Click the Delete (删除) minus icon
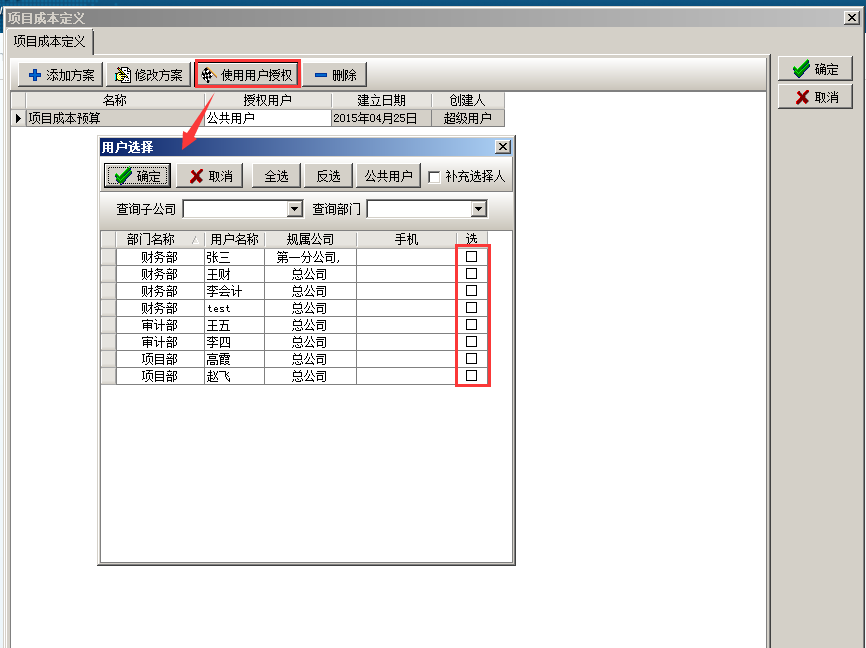 coord(320,75)
